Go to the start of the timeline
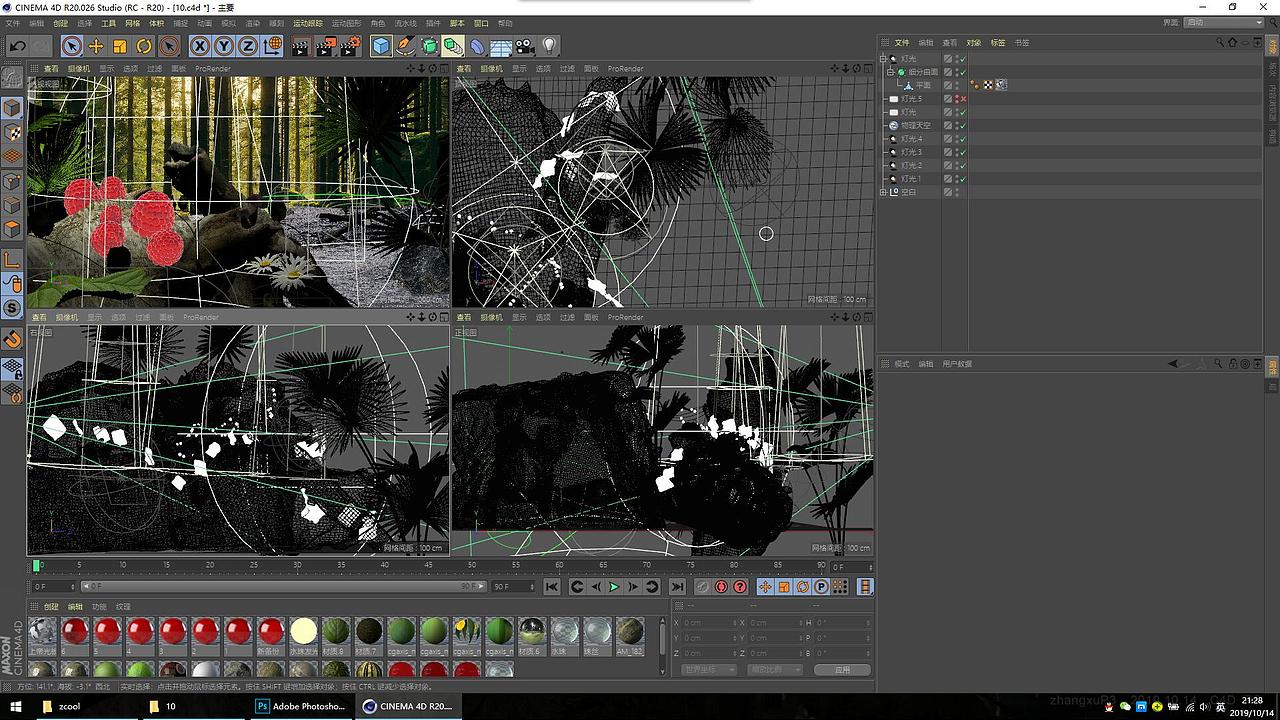The height and width of the screenshot is (720, 1280). pos(552,587)
